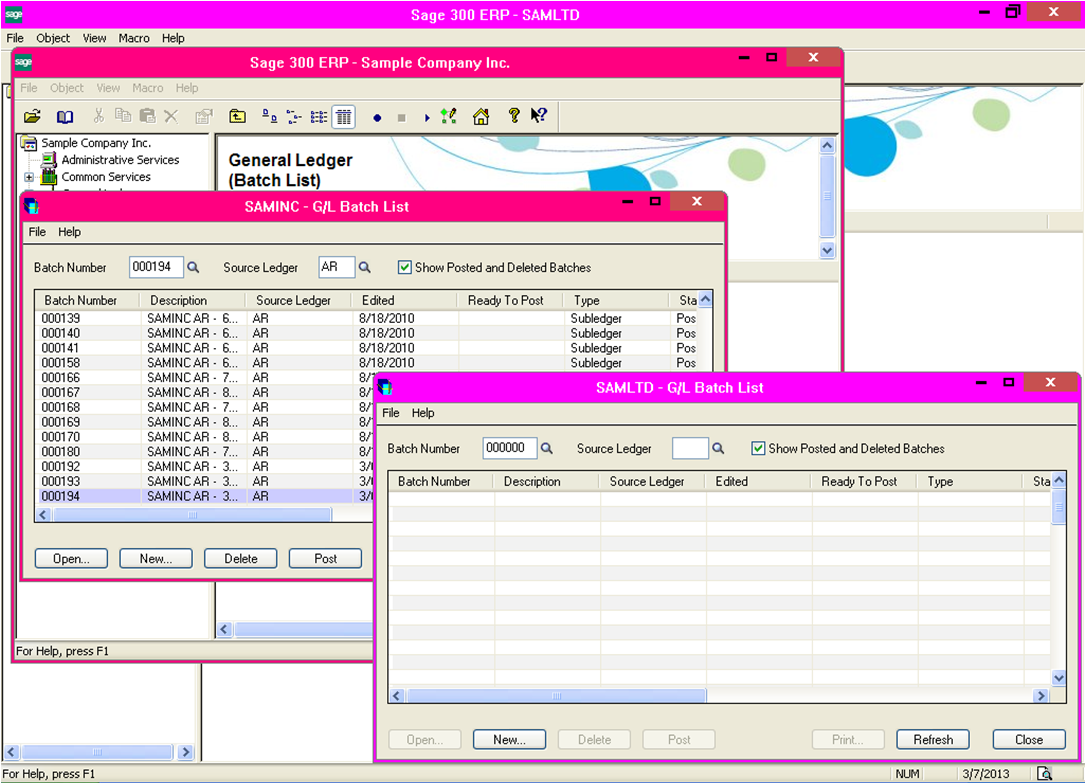Uncheck Show Posted and Deleted Batches in SAMLTD

pos(758,448)
